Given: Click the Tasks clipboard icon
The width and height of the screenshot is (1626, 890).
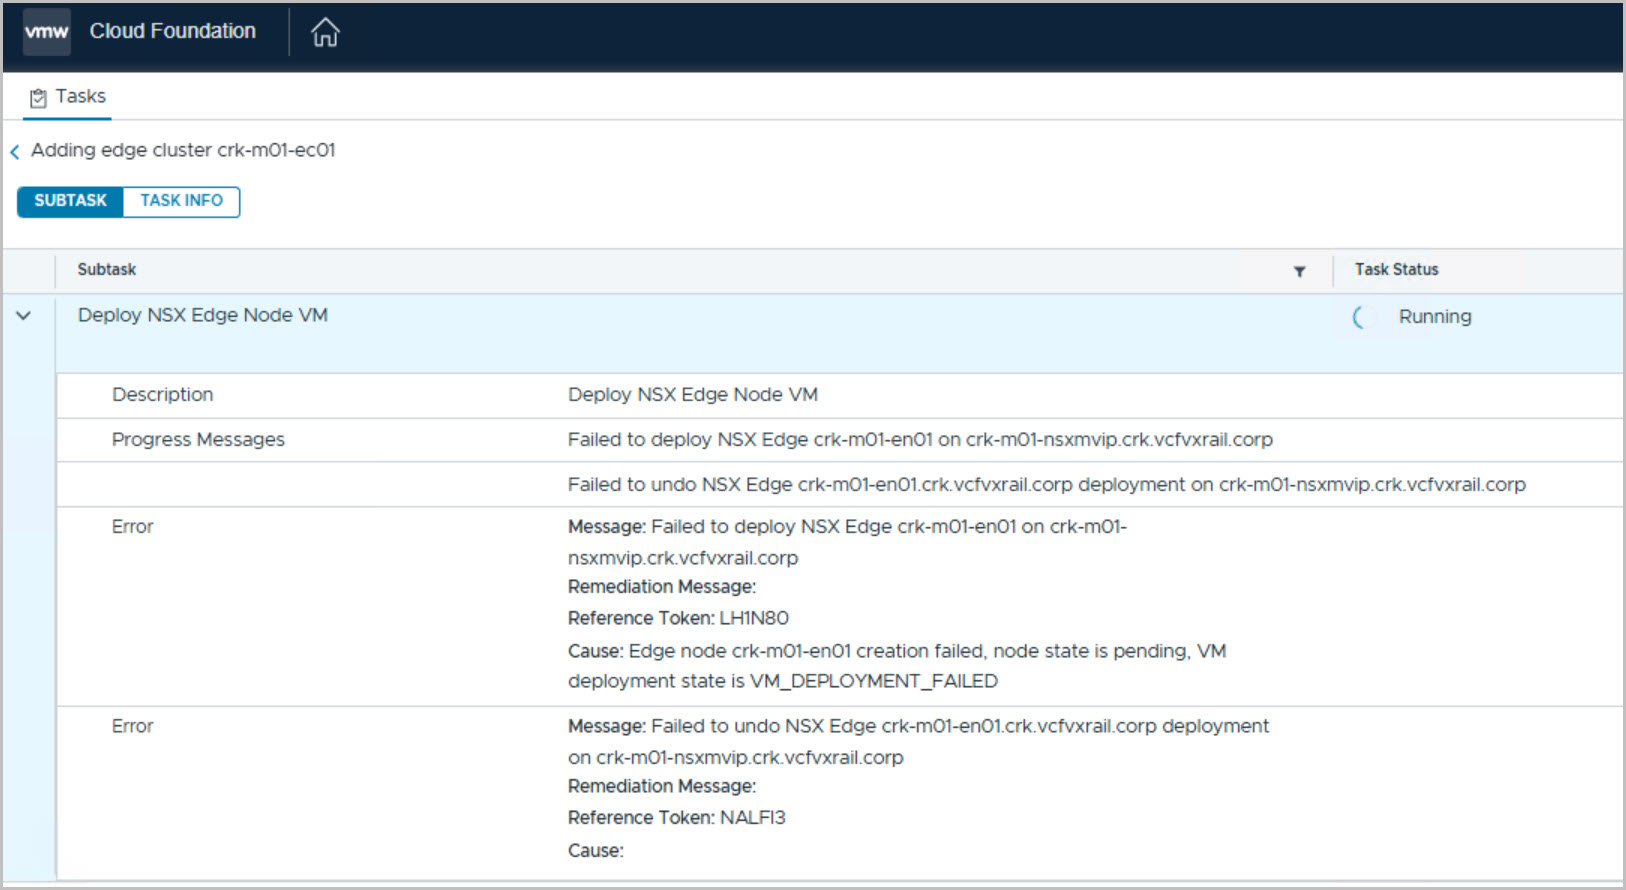Looking at the screenshot, I should coord(38,98).
